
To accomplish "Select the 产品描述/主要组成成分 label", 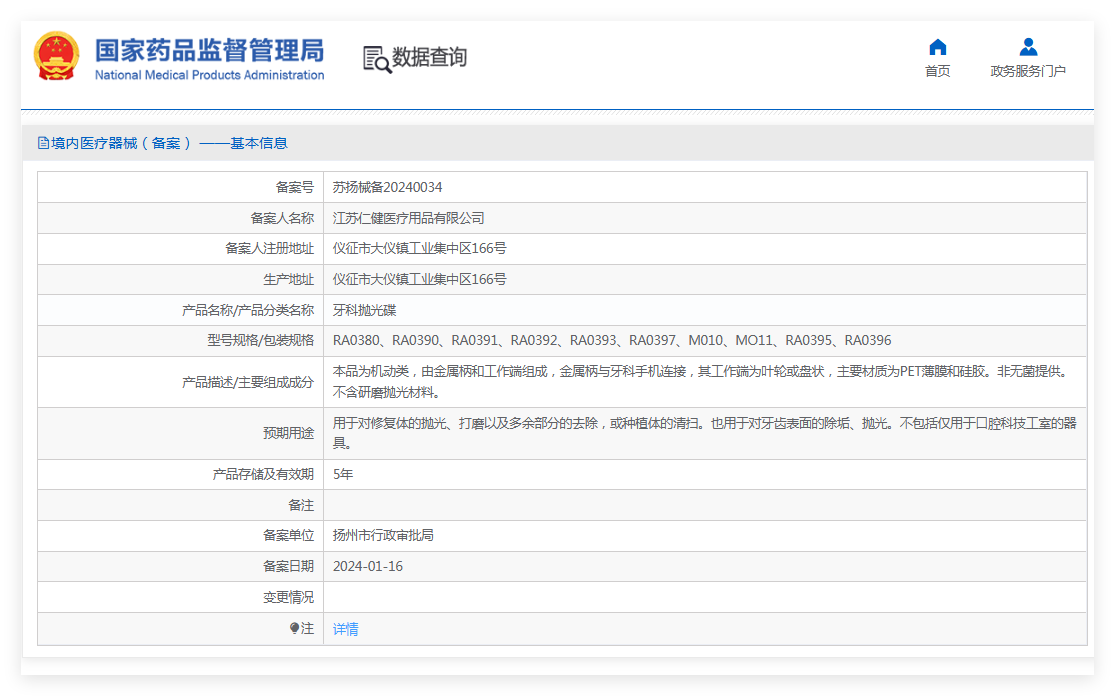I will 248,382.
